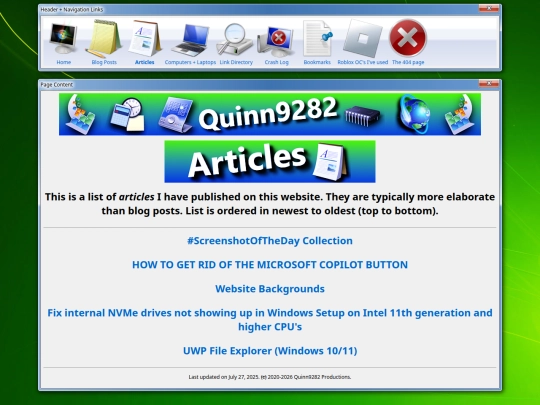Open the Microsoft Copilot button removal article
The image size is (540, 405).
(270, 265)
